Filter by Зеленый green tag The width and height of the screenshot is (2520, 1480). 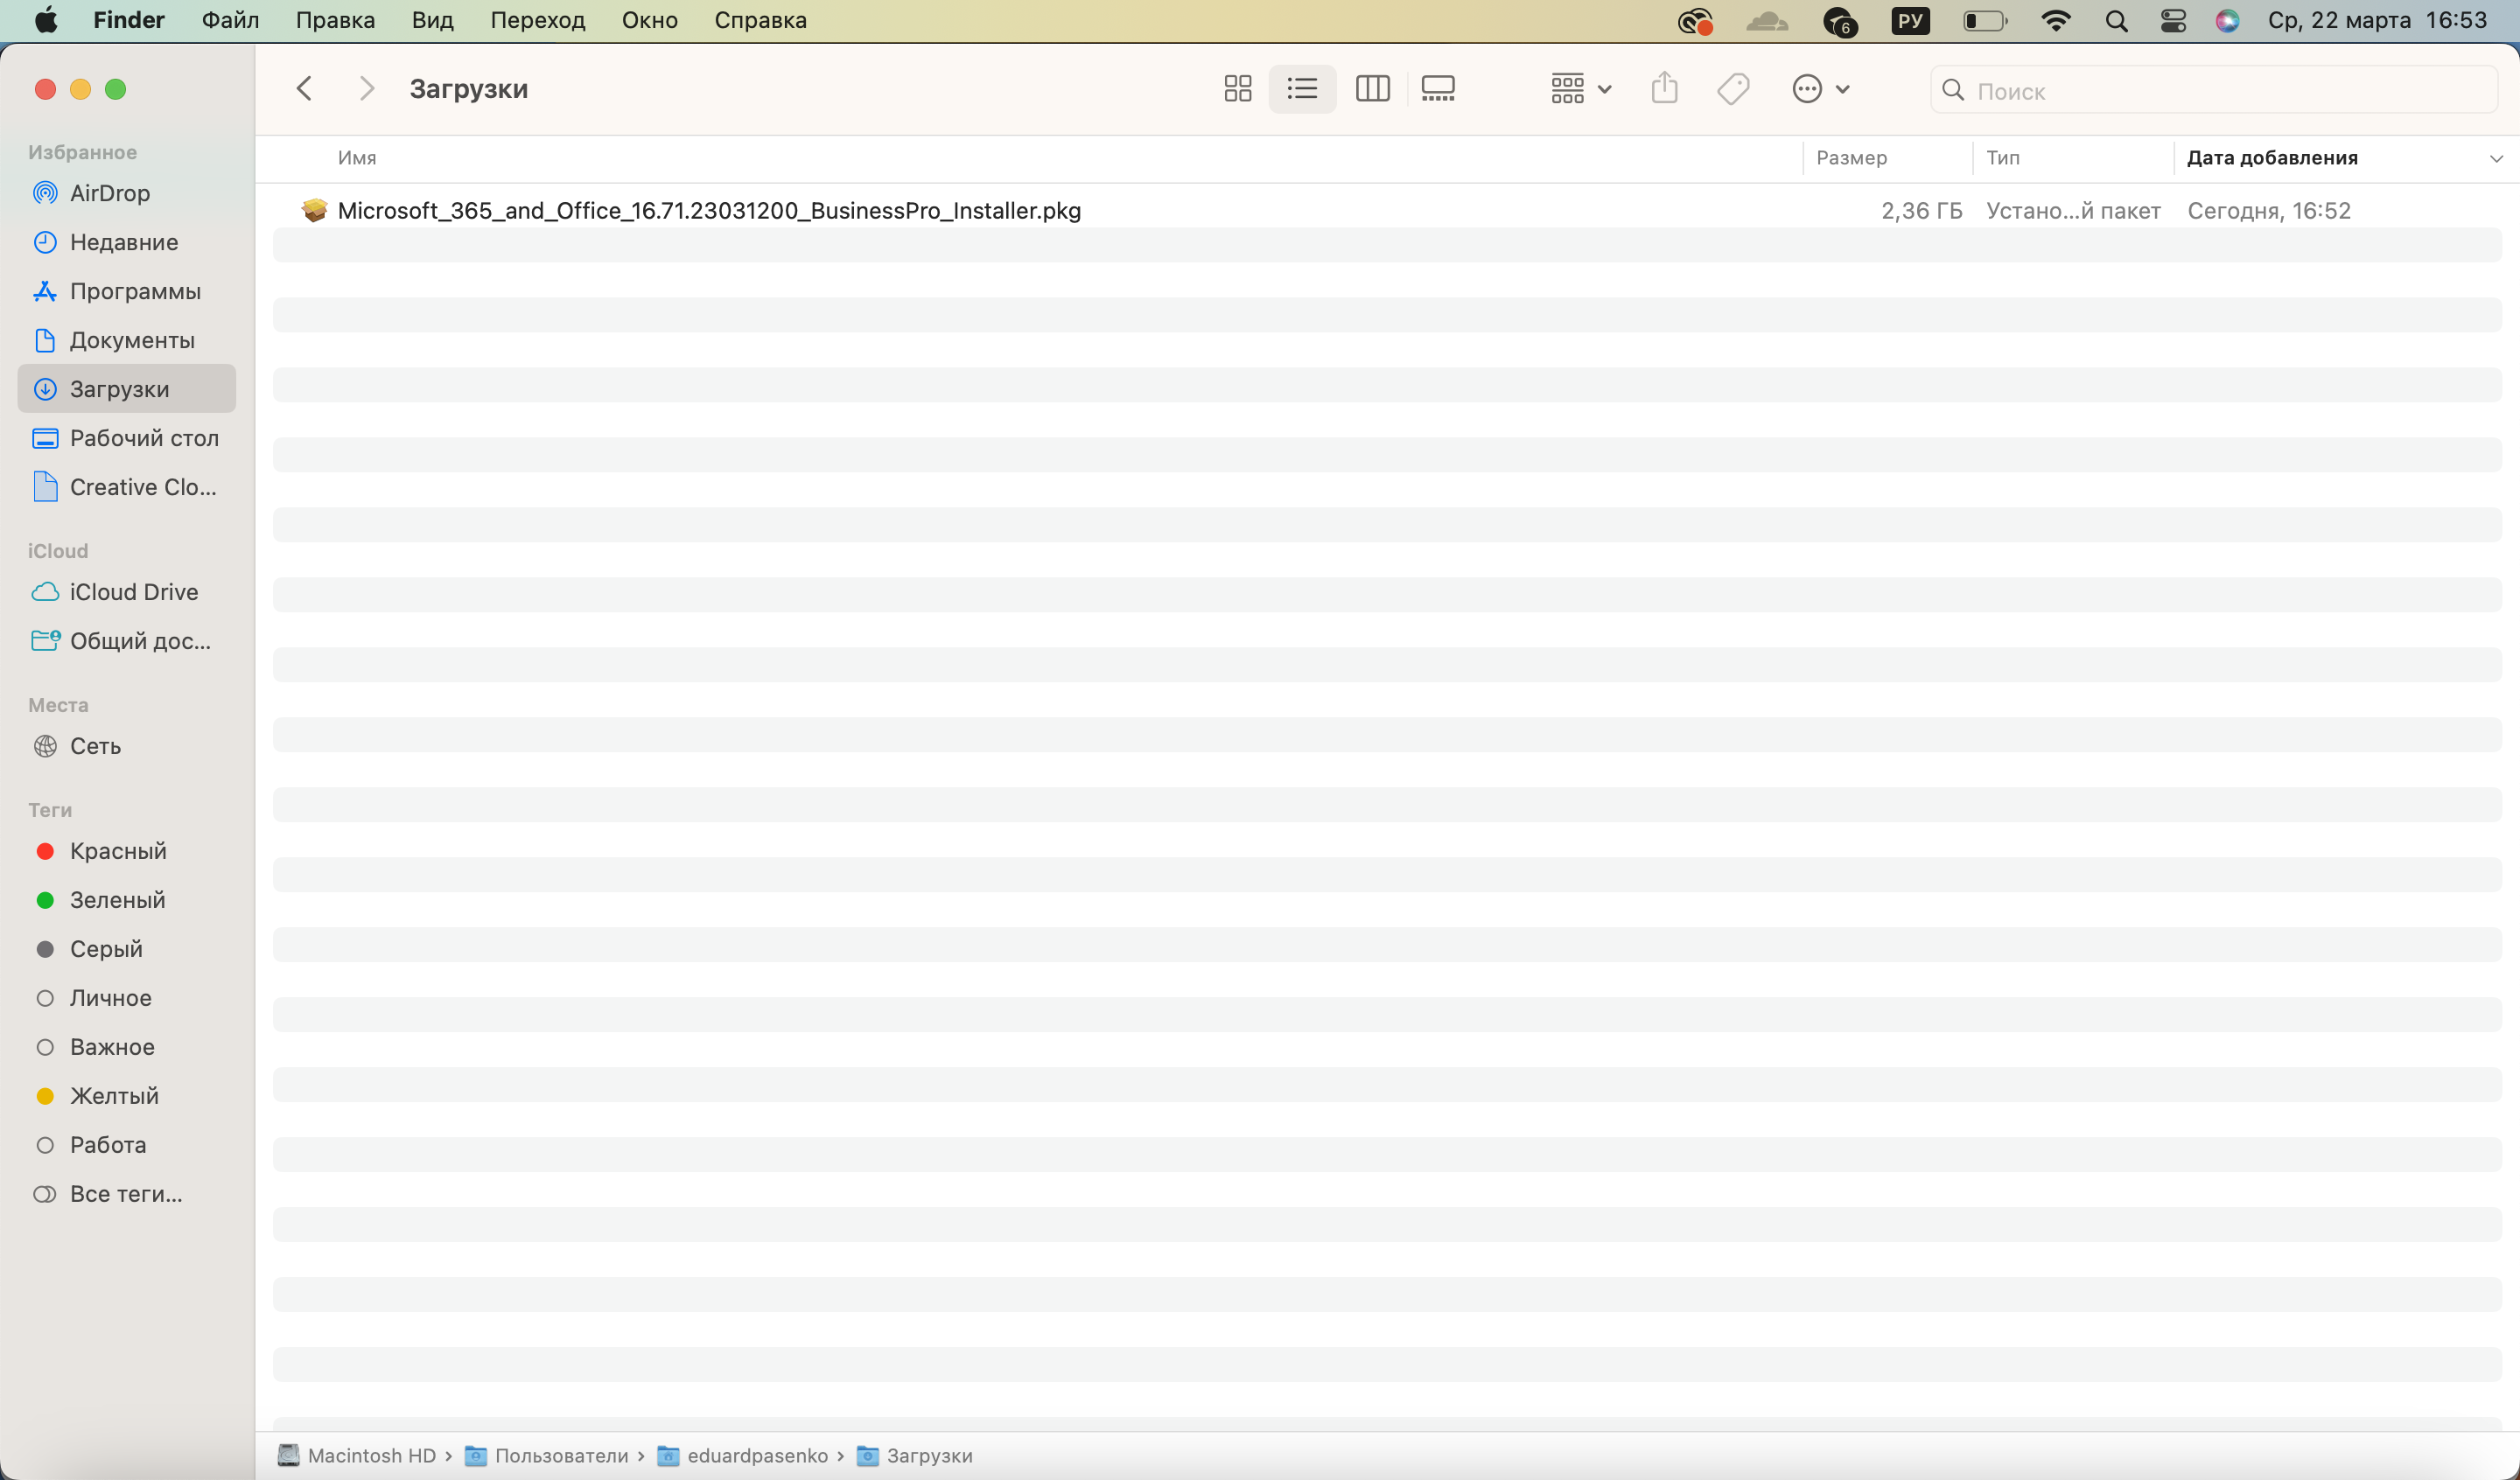(117, 900)
